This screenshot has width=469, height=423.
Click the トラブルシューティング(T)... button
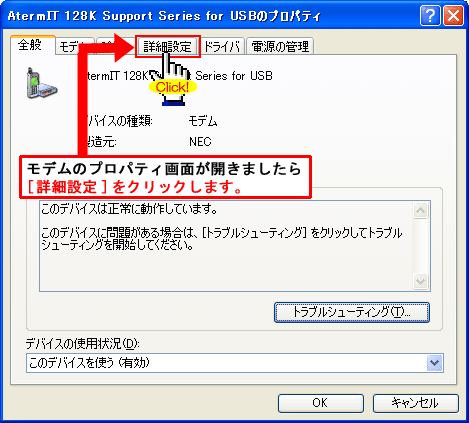(x=352, y=312)
